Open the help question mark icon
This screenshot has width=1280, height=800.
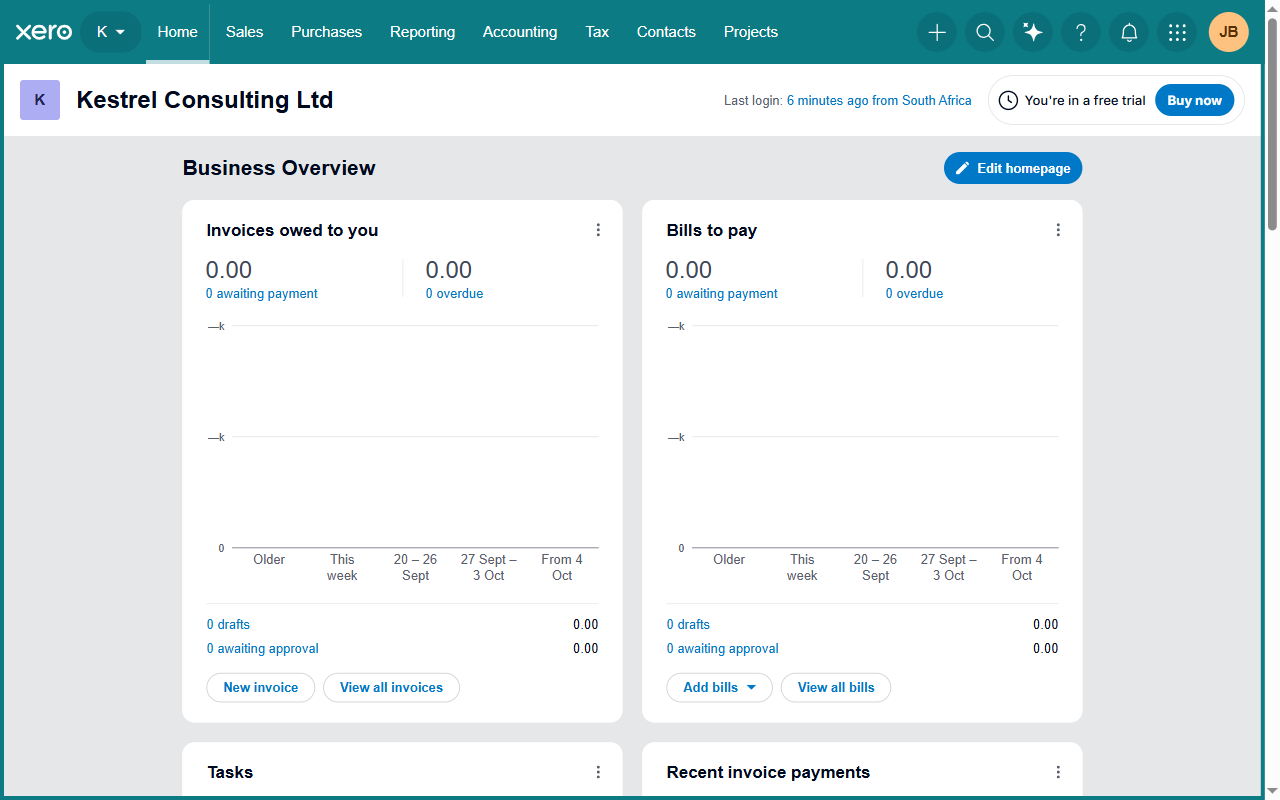coord(1081,32)
